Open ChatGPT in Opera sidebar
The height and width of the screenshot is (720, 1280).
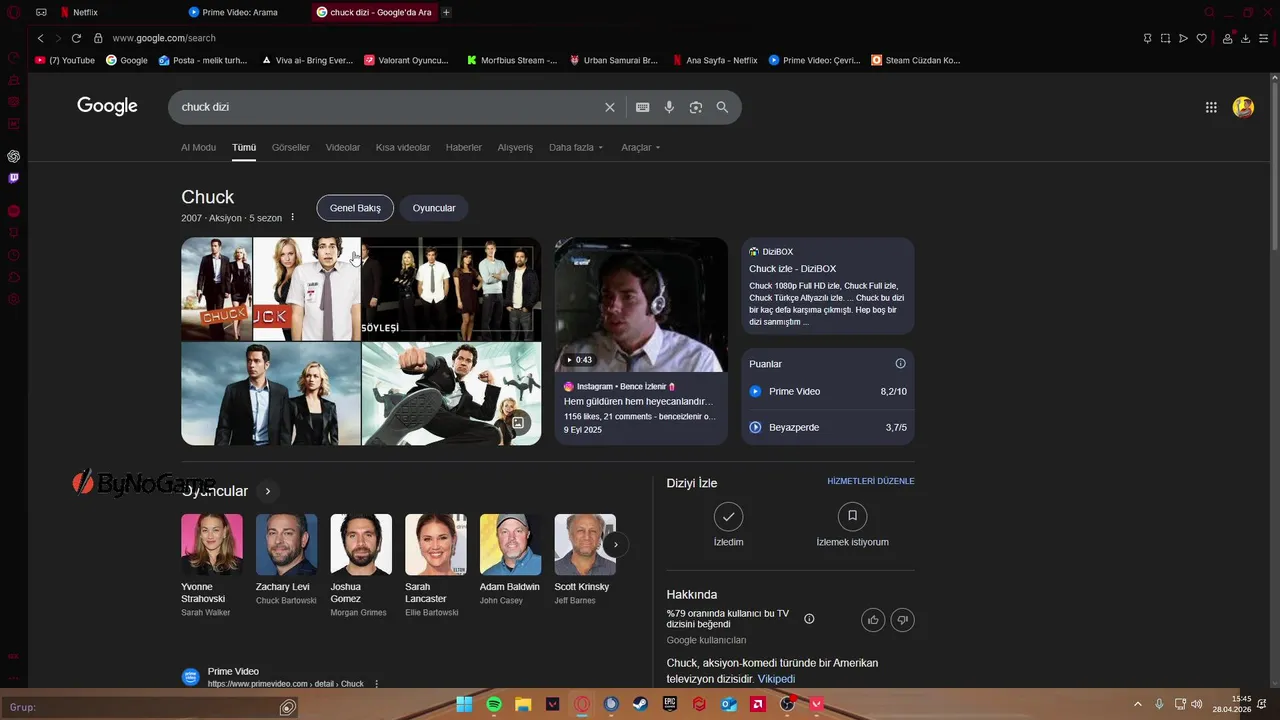coord(14,156)
